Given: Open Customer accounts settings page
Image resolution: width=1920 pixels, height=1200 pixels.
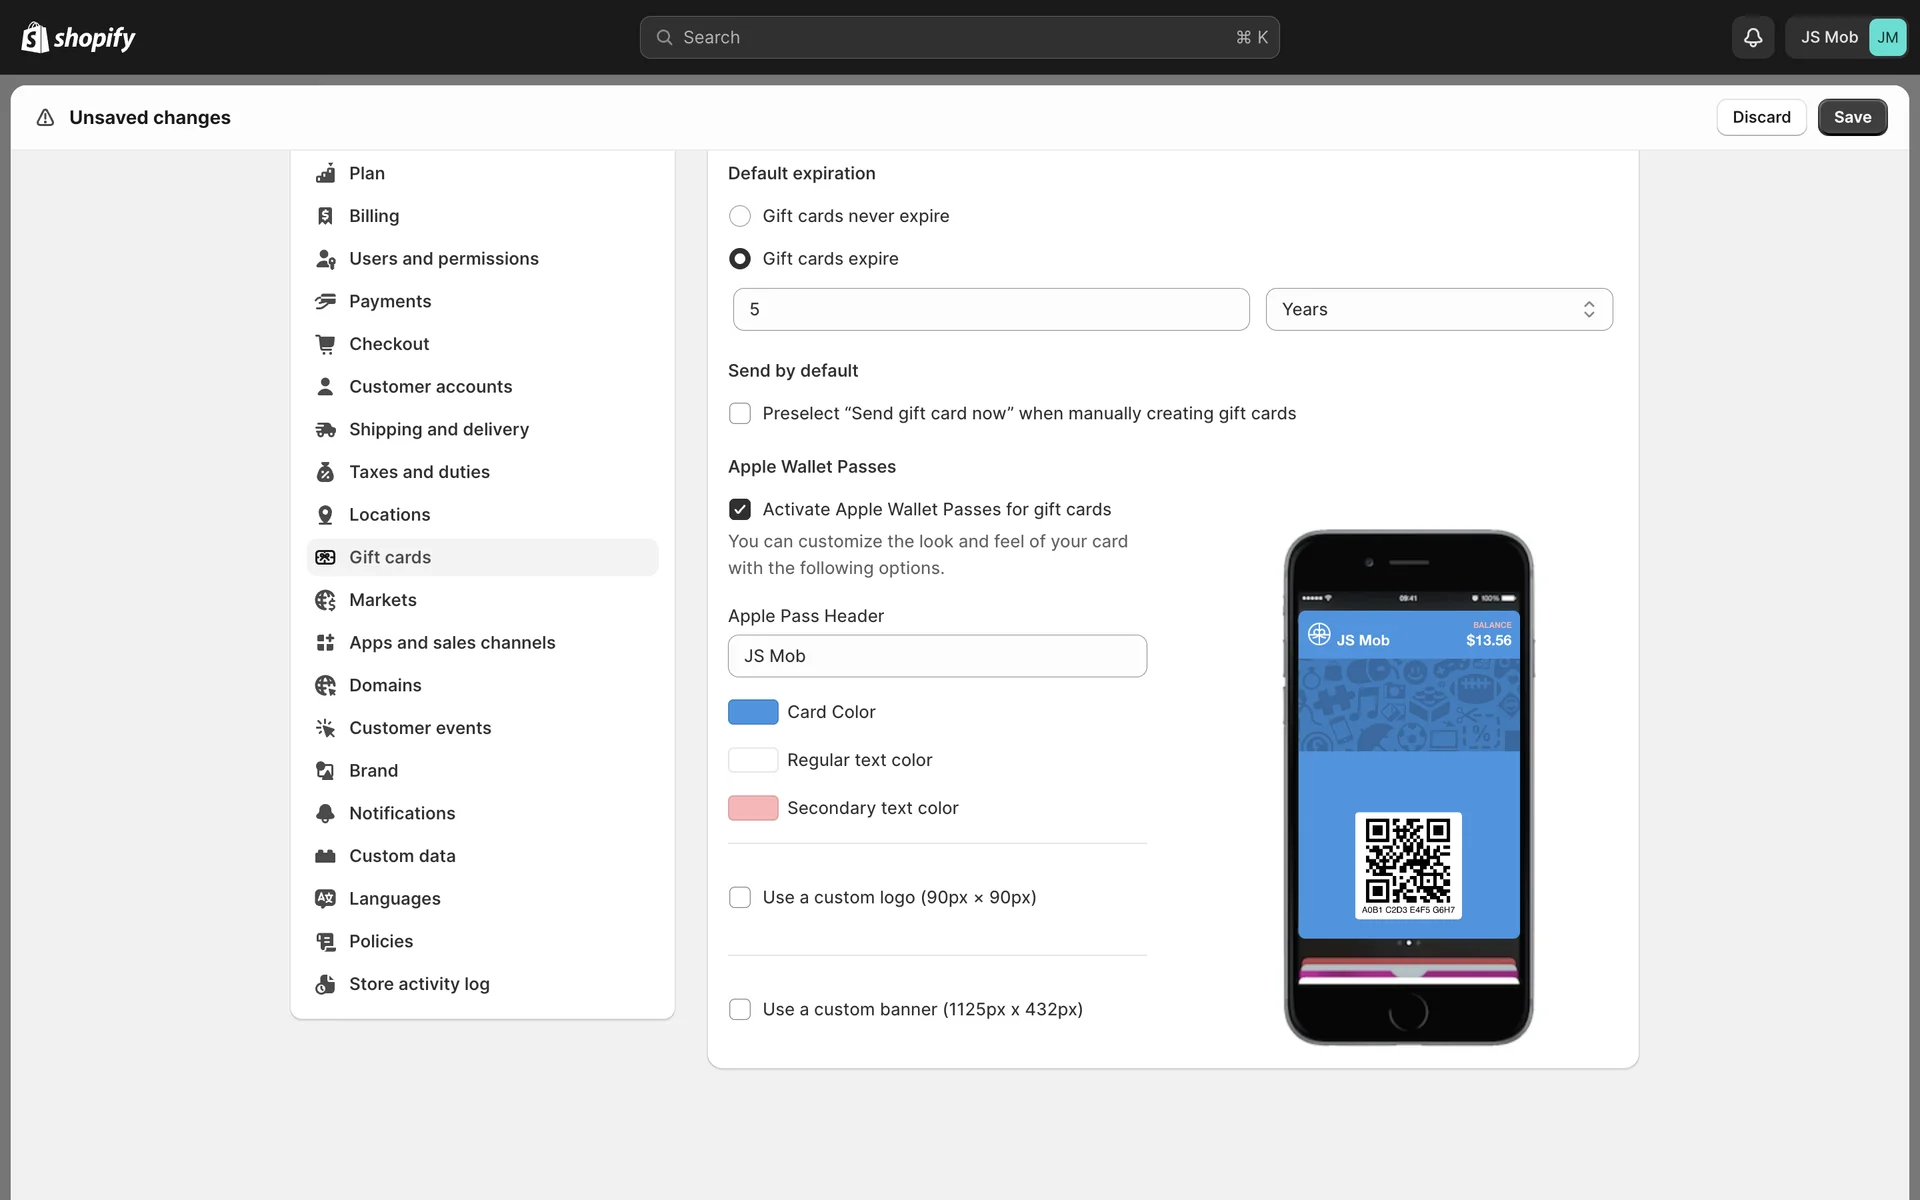Looking at the screenshot, I should 430,386.
